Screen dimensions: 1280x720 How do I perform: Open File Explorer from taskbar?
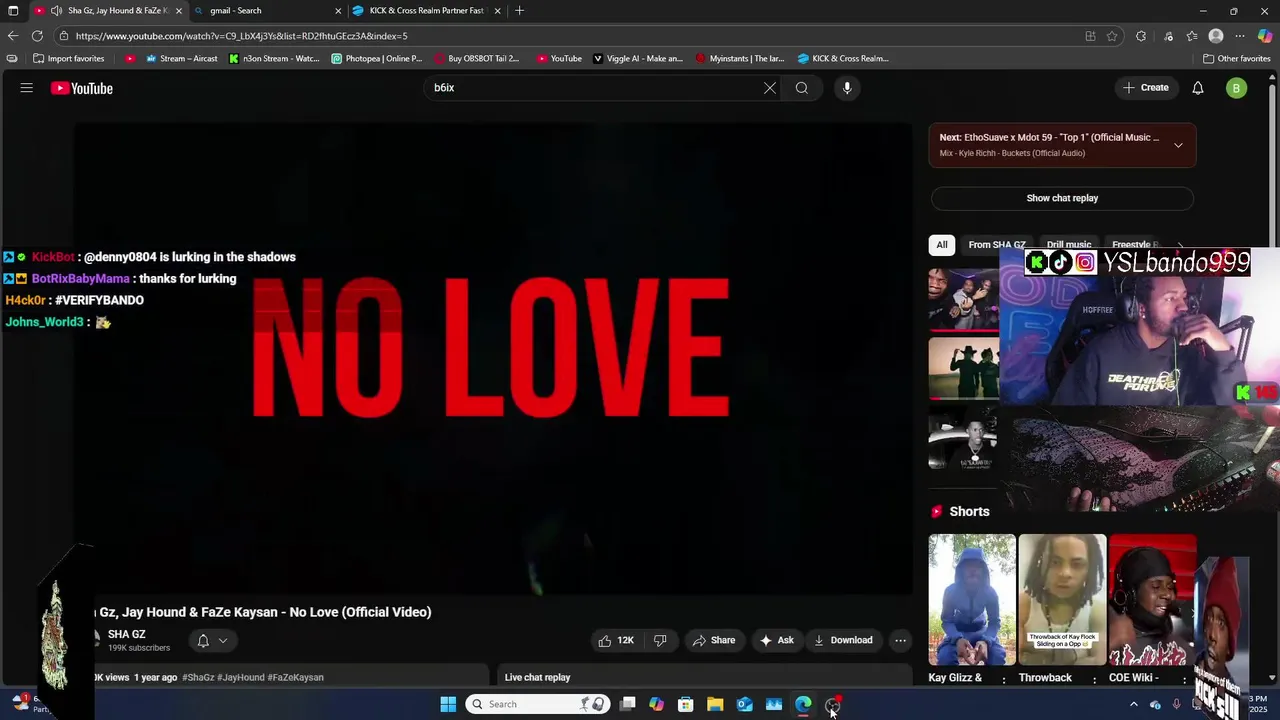[x=715, y=704]
